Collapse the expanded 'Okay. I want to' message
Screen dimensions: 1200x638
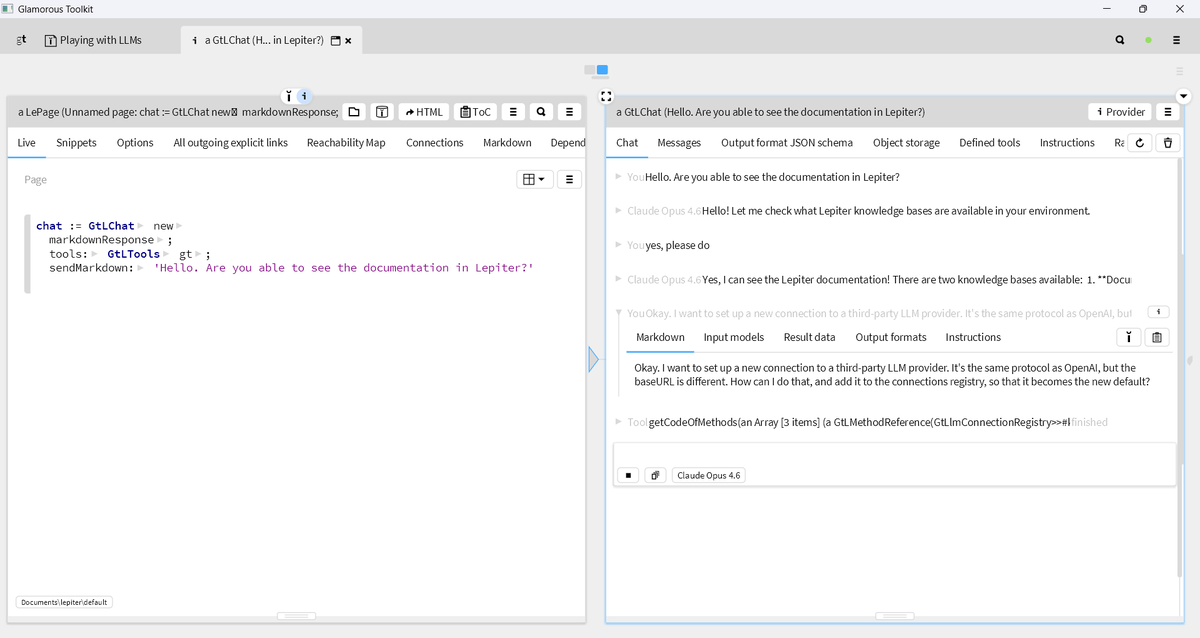pyautogui.click(x=619, y=313)
